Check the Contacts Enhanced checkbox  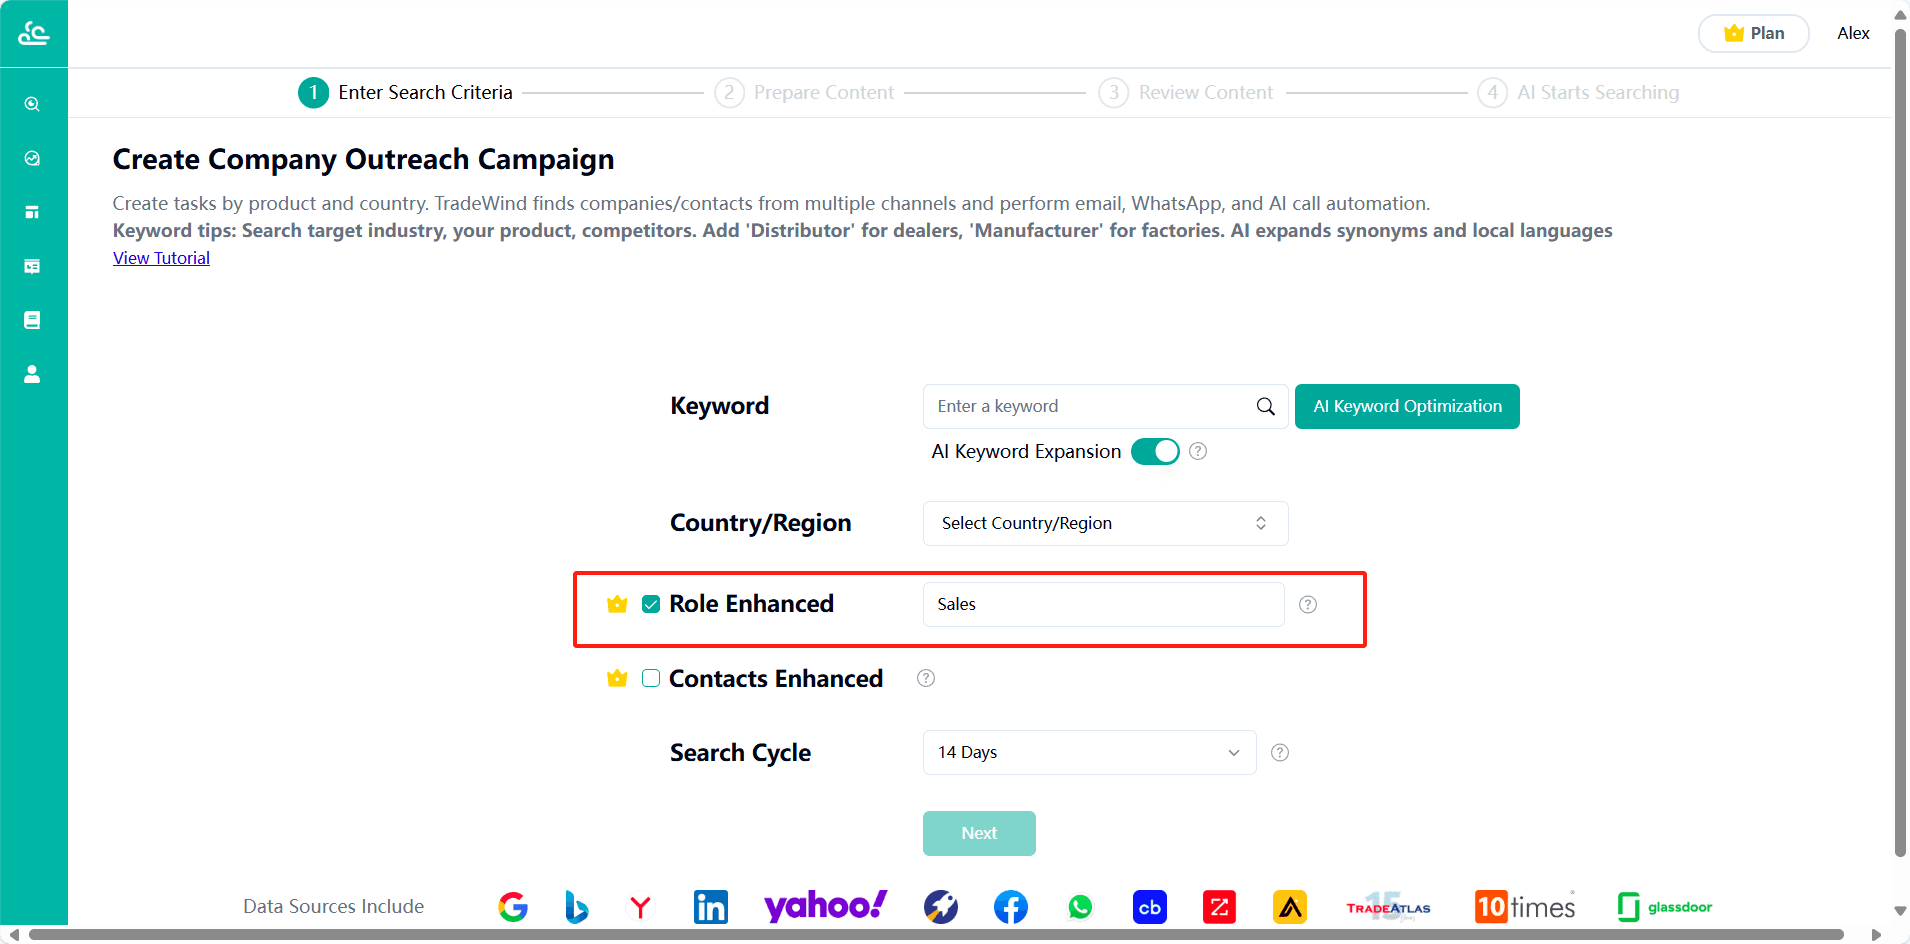coord(651,678)
